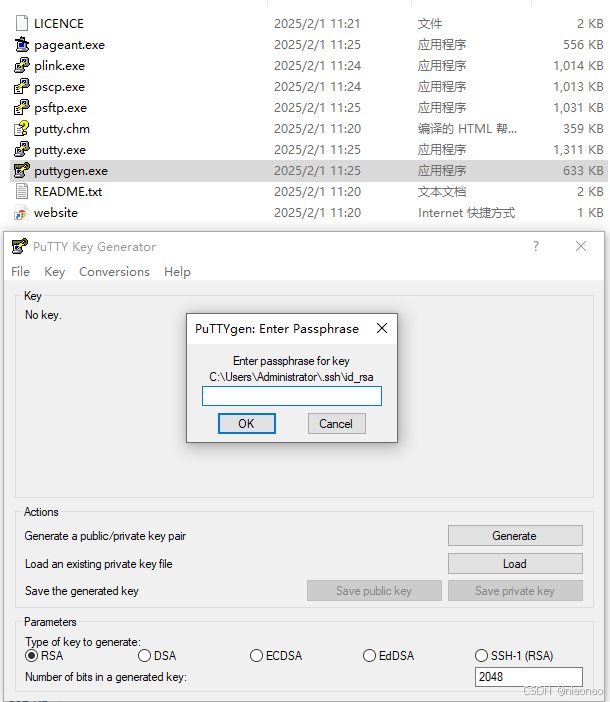
Task: Click the plink.exe icon
Action: coord(21,65)
